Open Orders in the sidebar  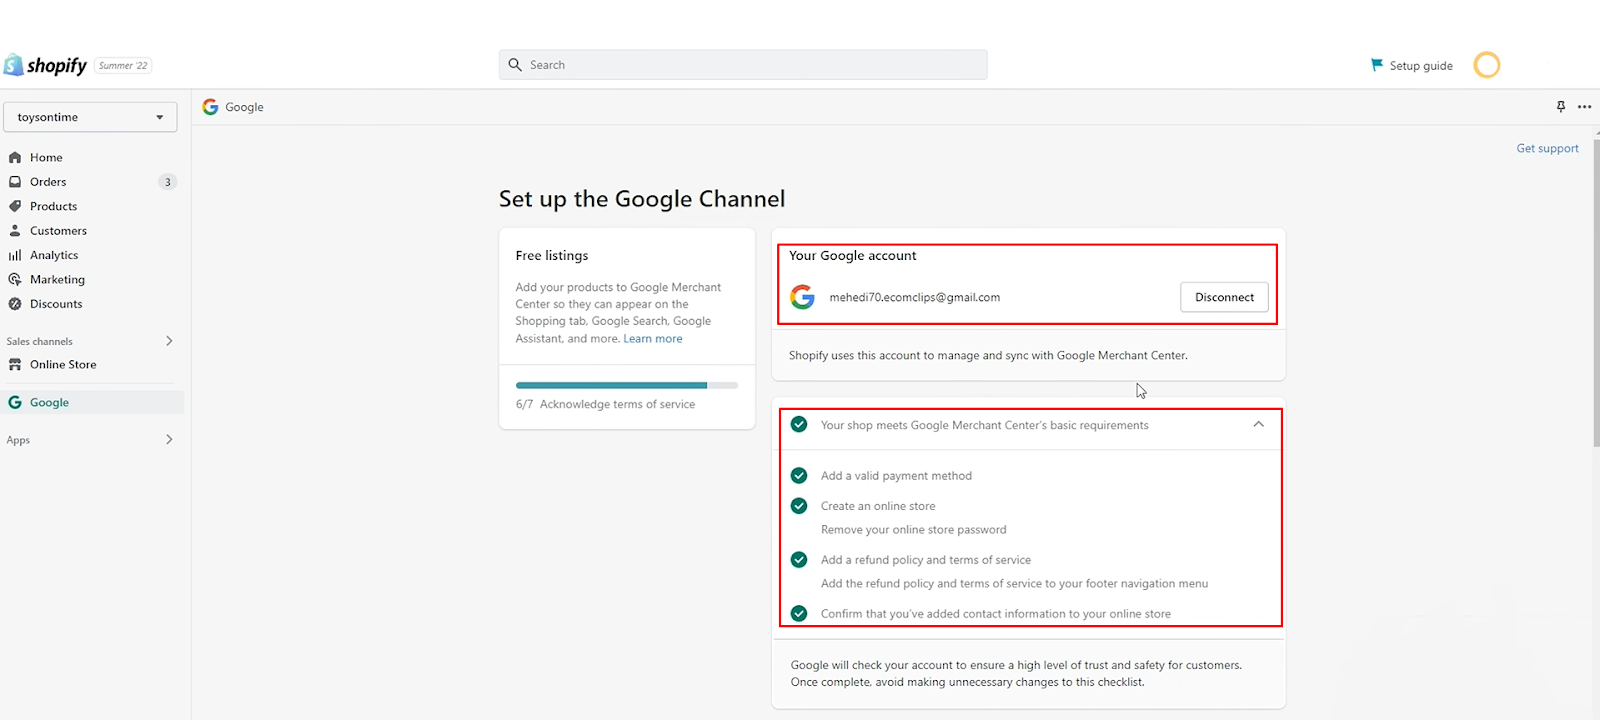coord(48,182)
